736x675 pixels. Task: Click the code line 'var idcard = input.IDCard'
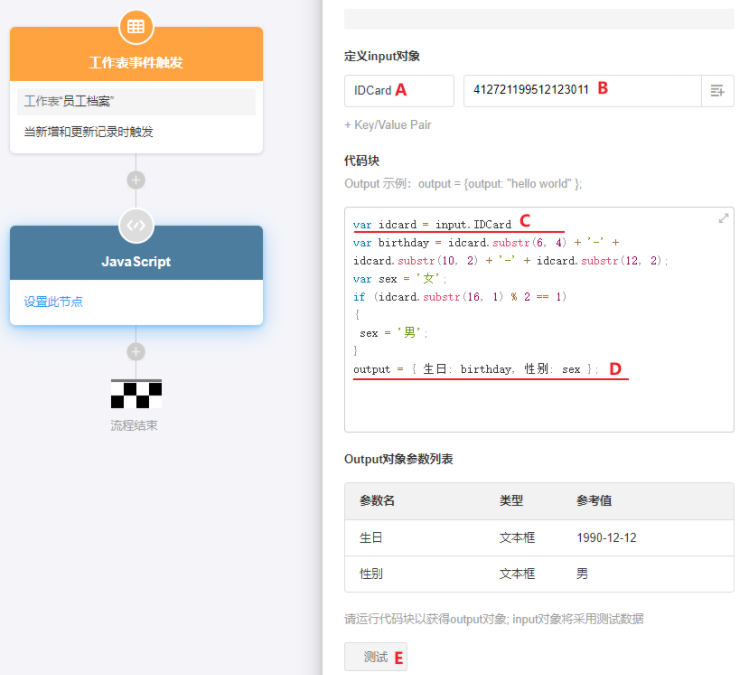[x=432, y=225]
